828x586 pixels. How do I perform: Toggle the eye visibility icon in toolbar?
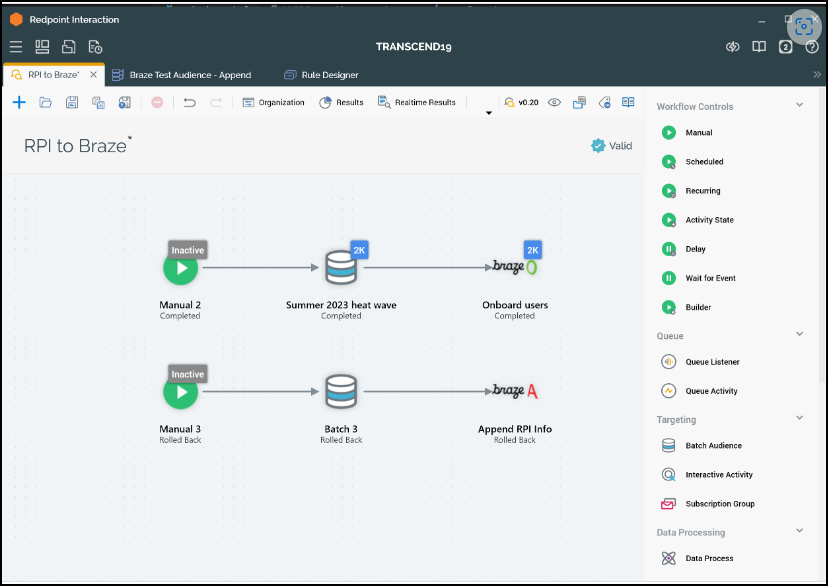(x=554, y=102)
